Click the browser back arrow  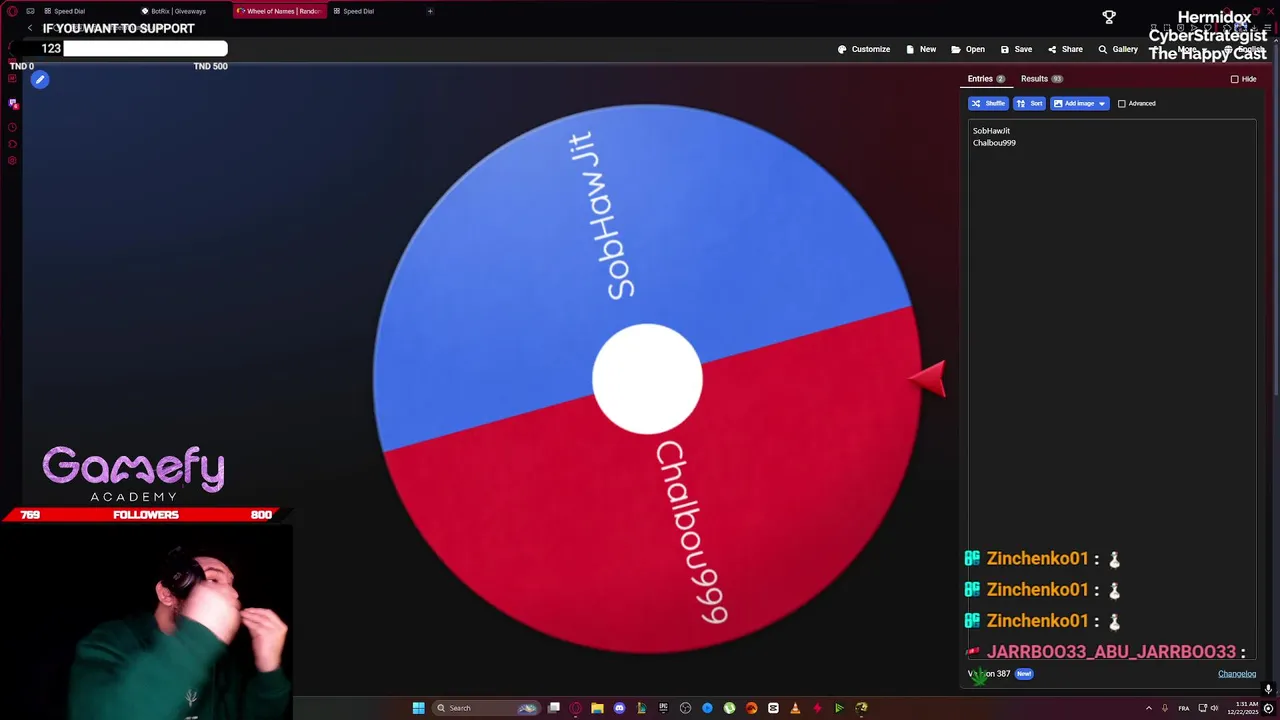(30, 28)
